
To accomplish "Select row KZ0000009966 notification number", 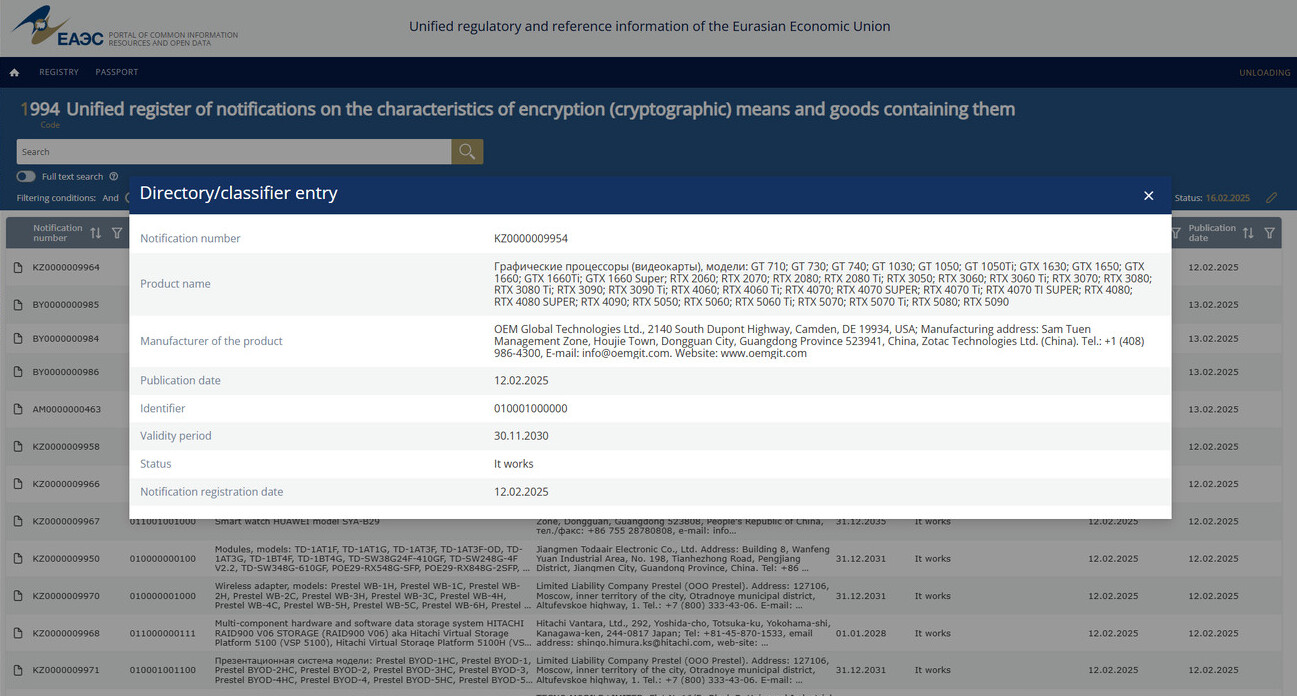I will click(66, 484).
